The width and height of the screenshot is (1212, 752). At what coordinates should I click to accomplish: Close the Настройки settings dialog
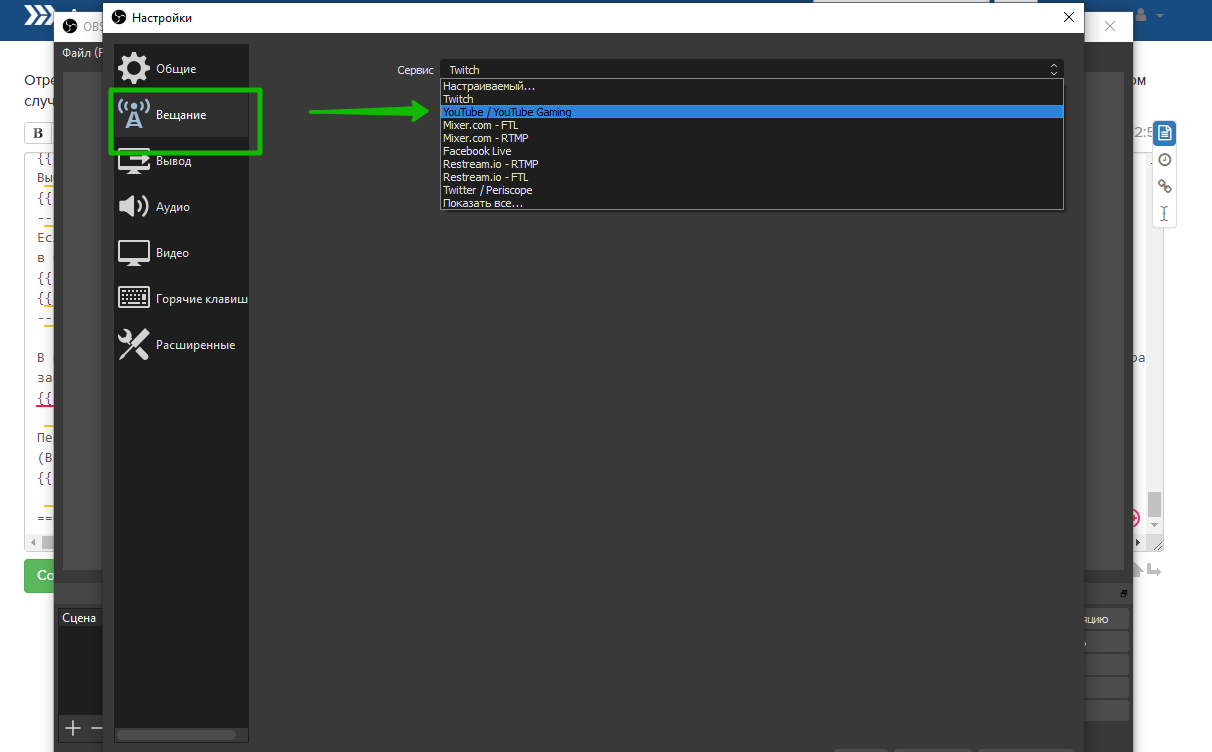(1069, 17)
